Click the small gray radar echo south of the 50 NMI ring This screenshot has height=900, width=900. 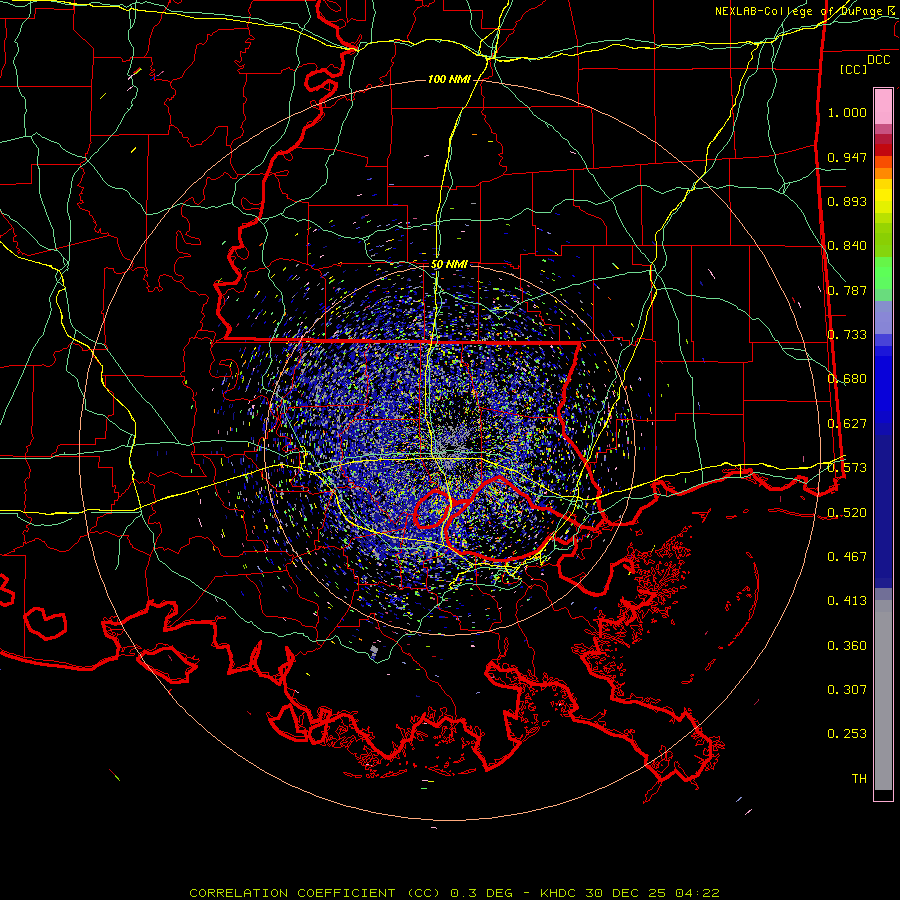(x=374, y=651)
